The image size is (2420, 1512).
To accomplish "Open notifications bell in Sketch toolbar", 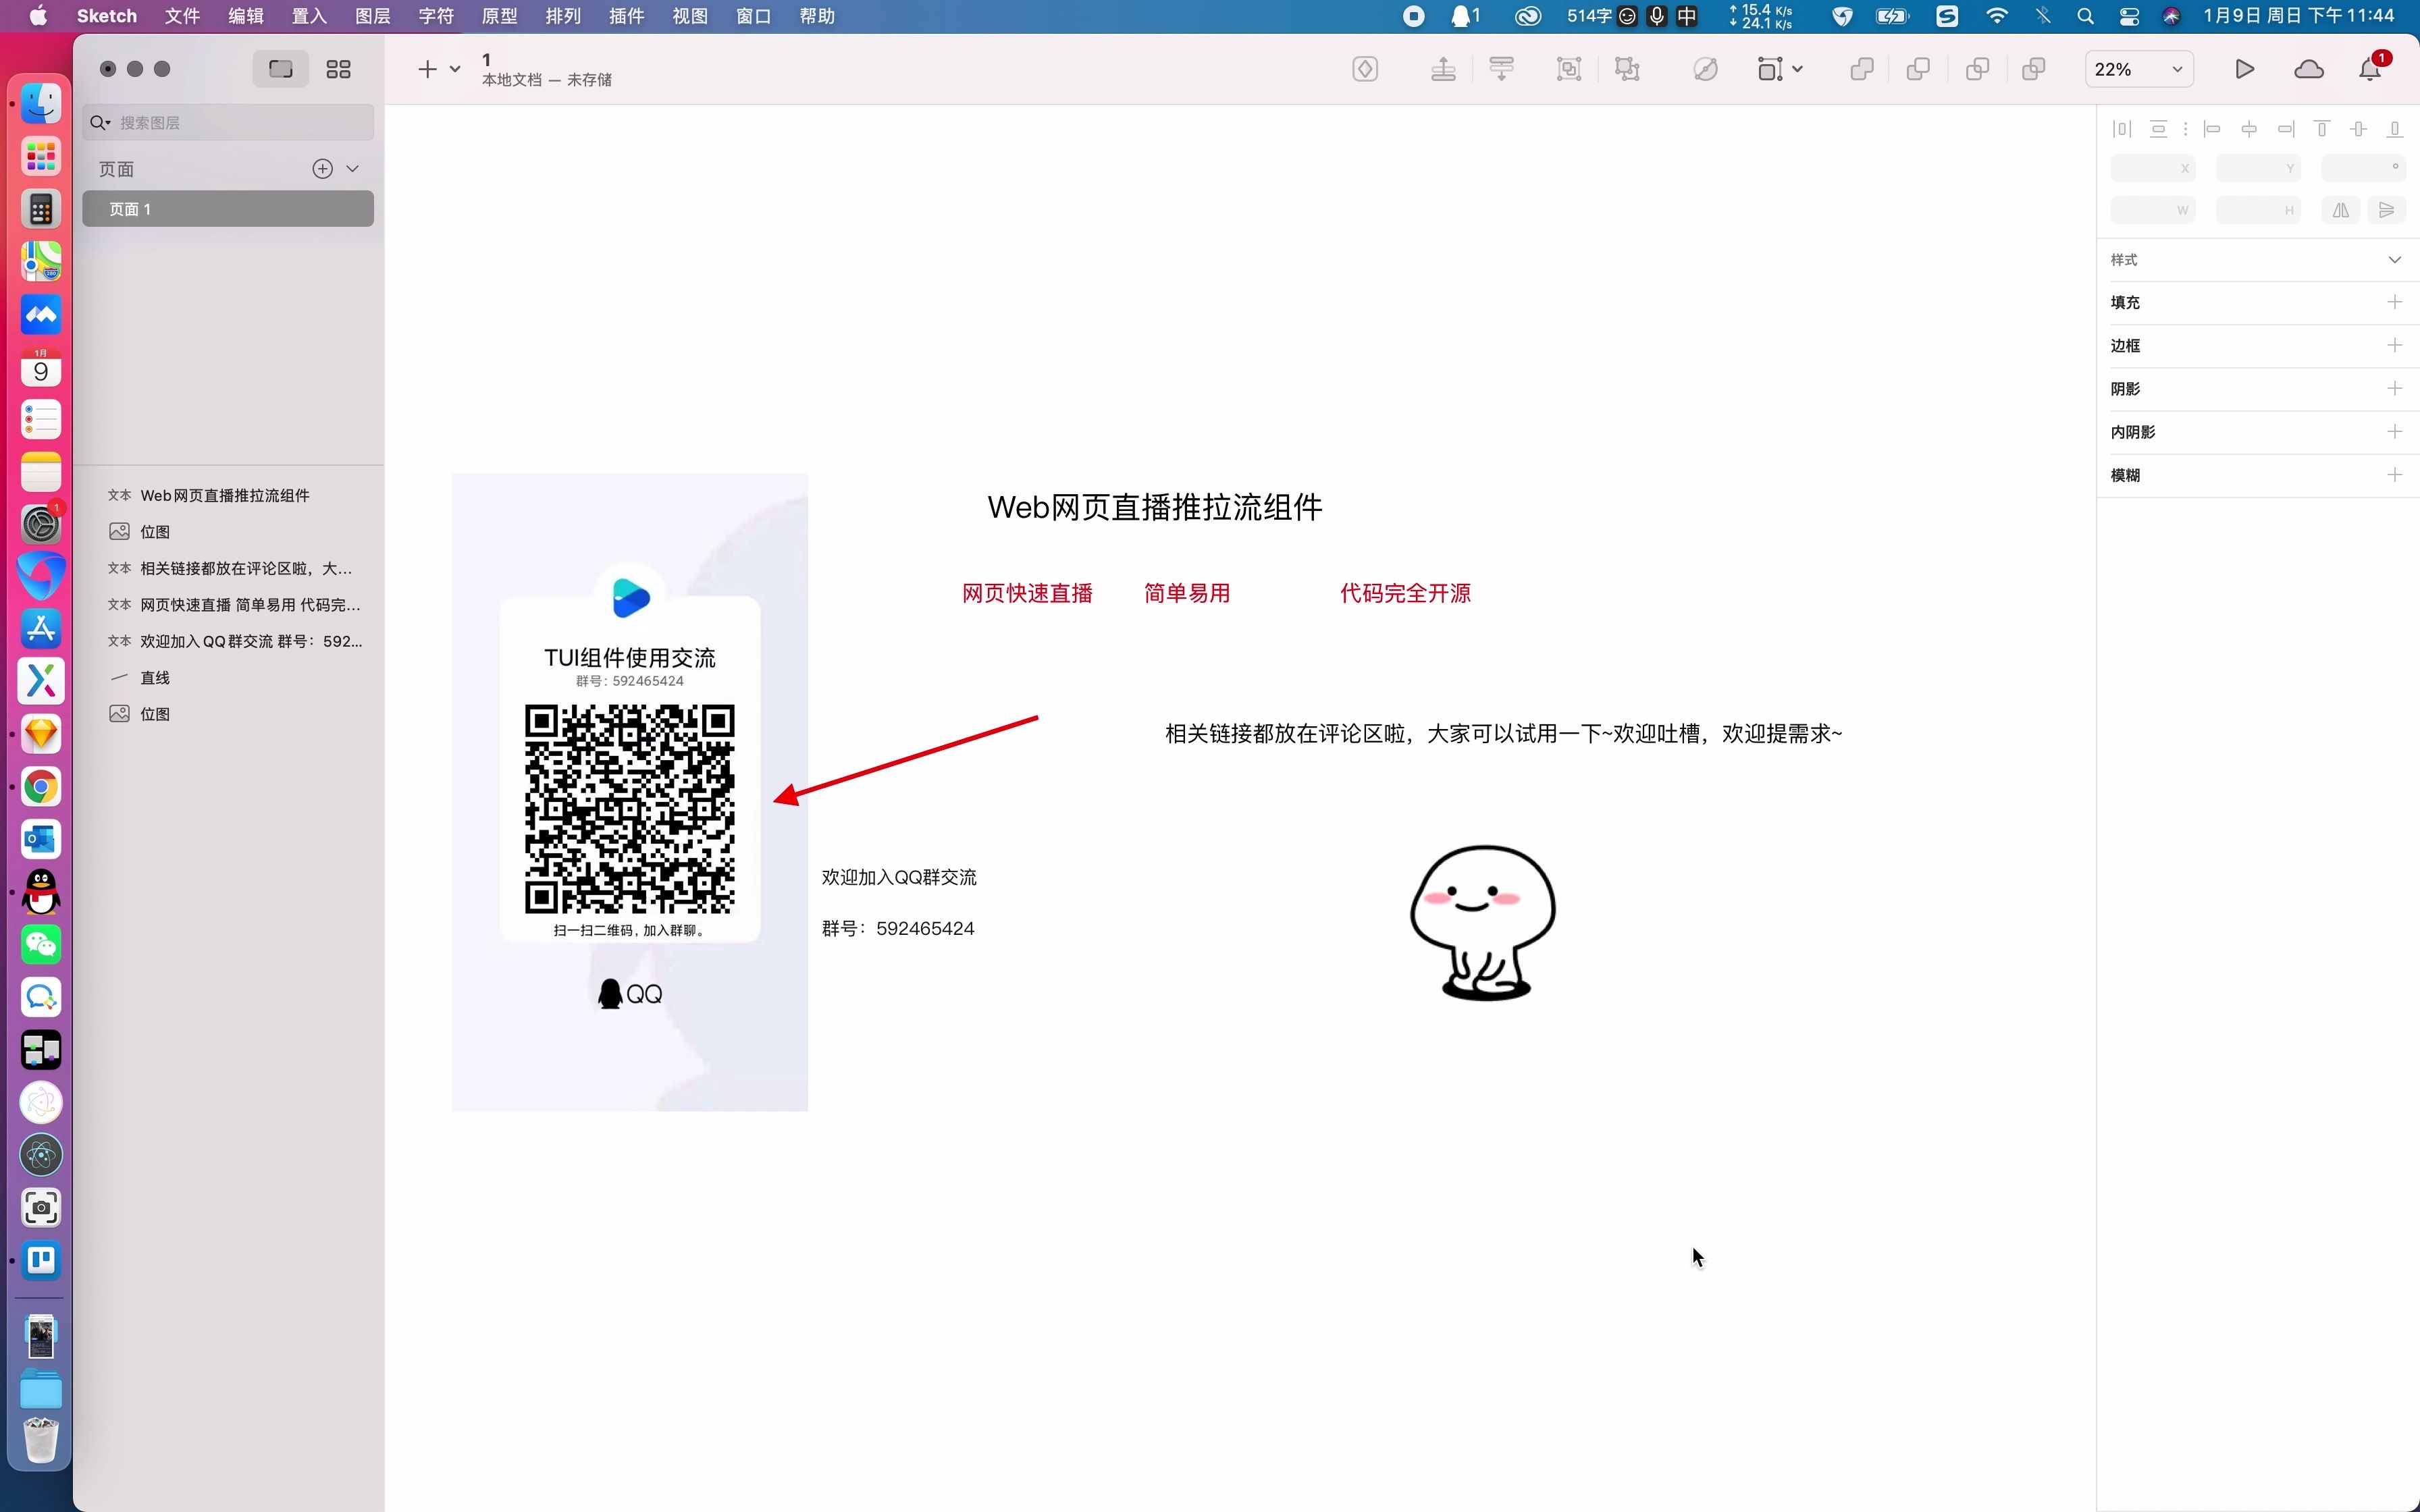I will click(2369, 69).
